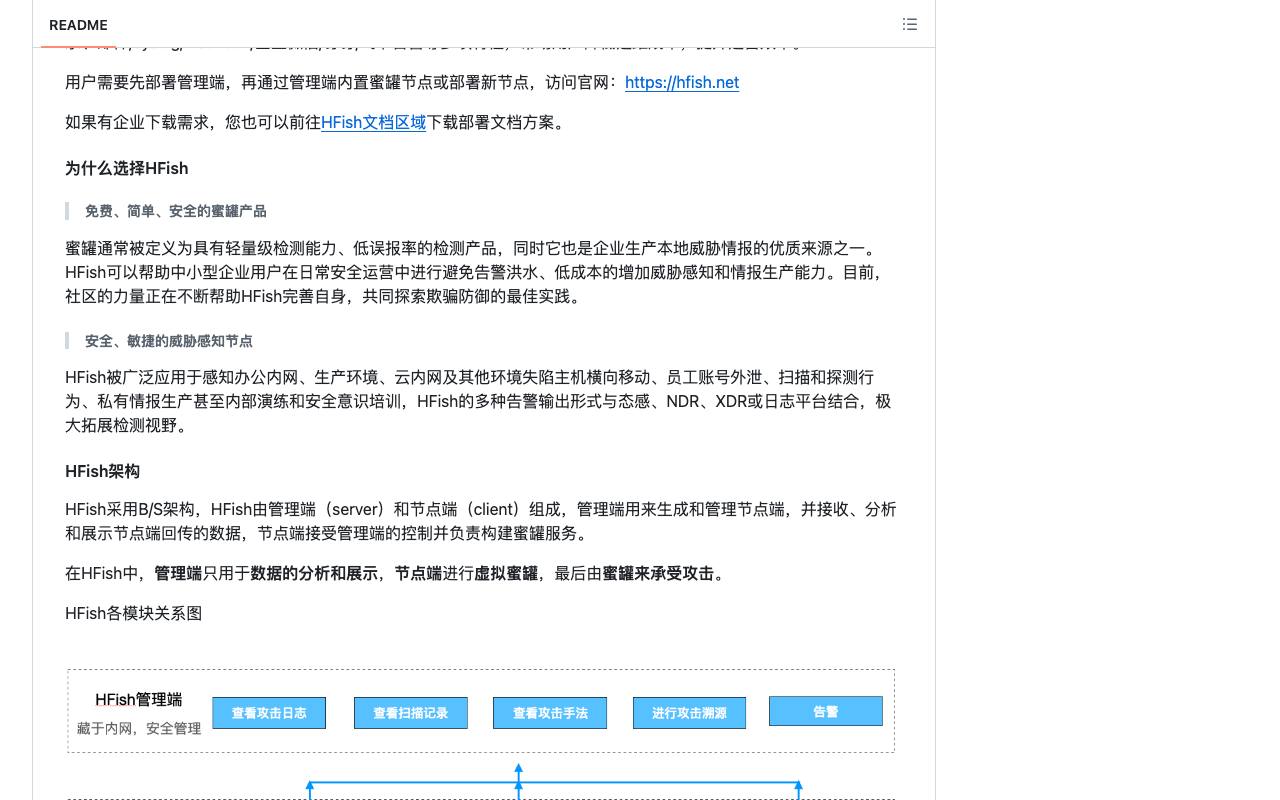Click the quote 安全、敏捷的威胁感知节点
This screenshot has width=1280, height=800.
pyautogui.click(x=169, y=341)
